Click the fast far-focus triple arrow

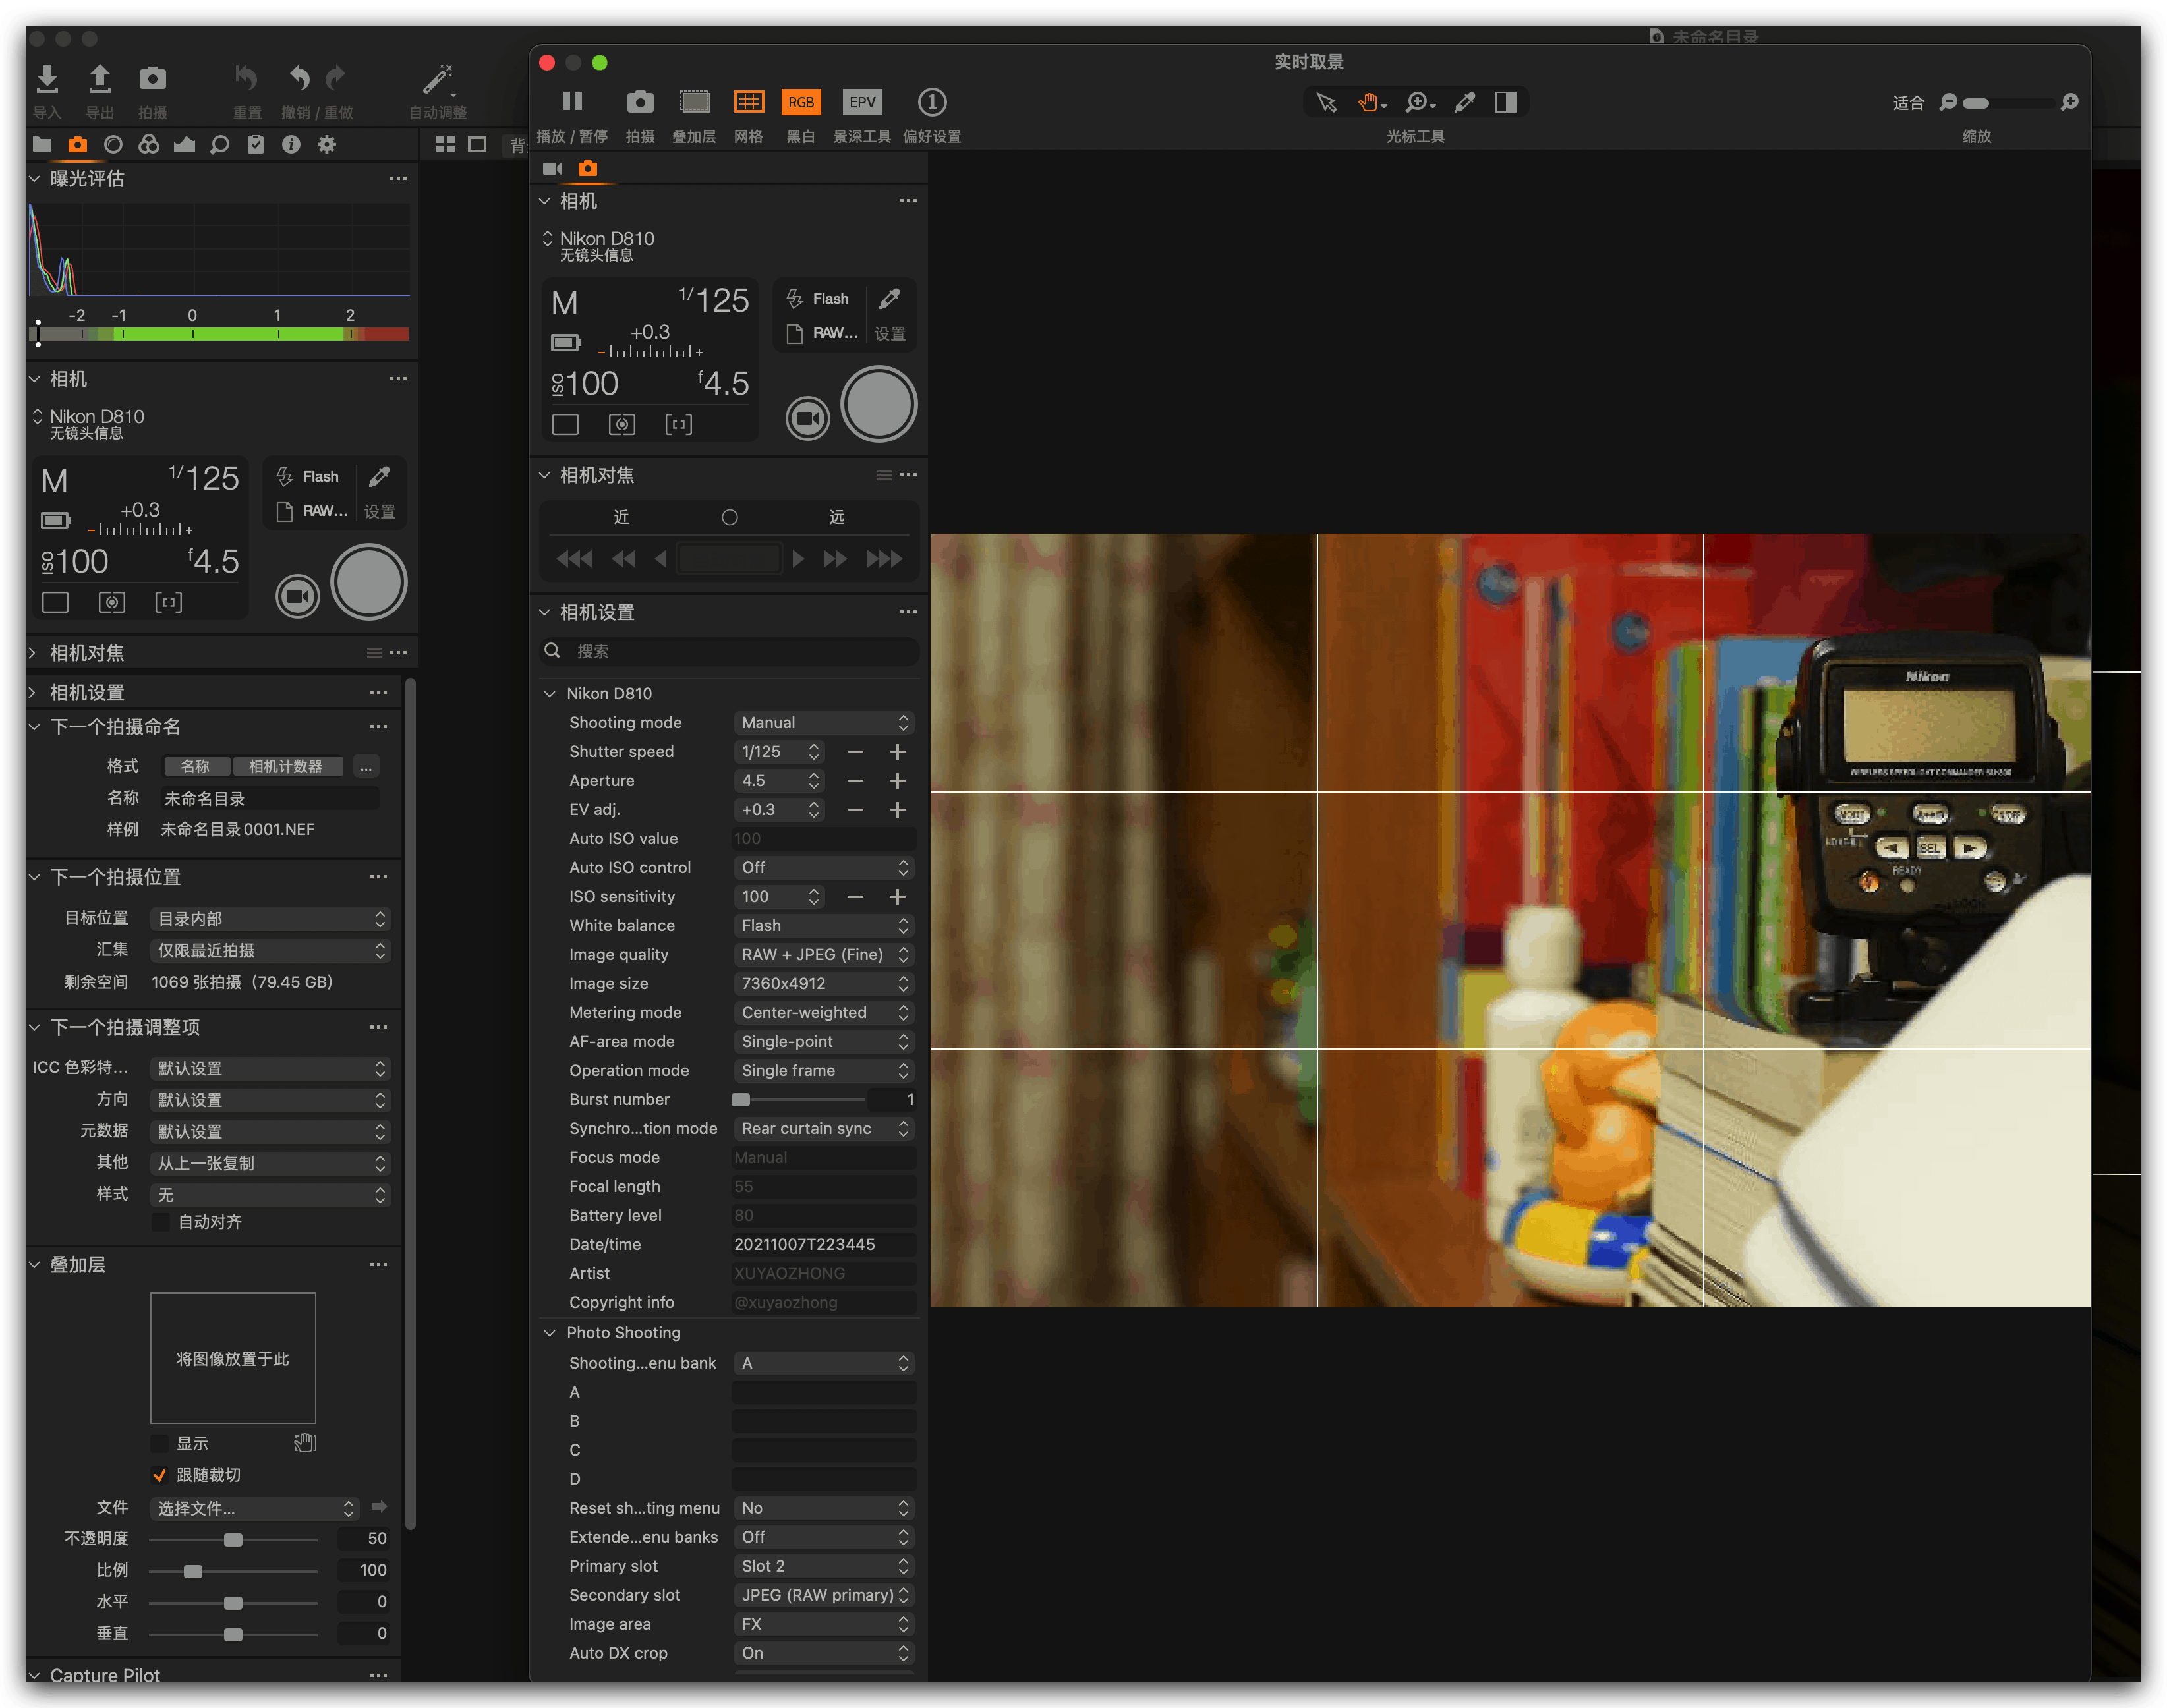884,558
